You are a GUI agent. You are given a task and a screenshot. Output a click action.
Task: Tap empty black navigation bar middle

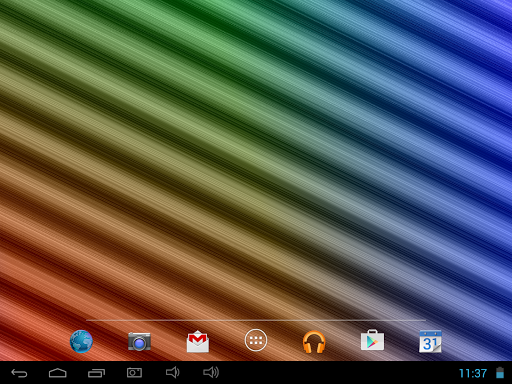[333, 373]
